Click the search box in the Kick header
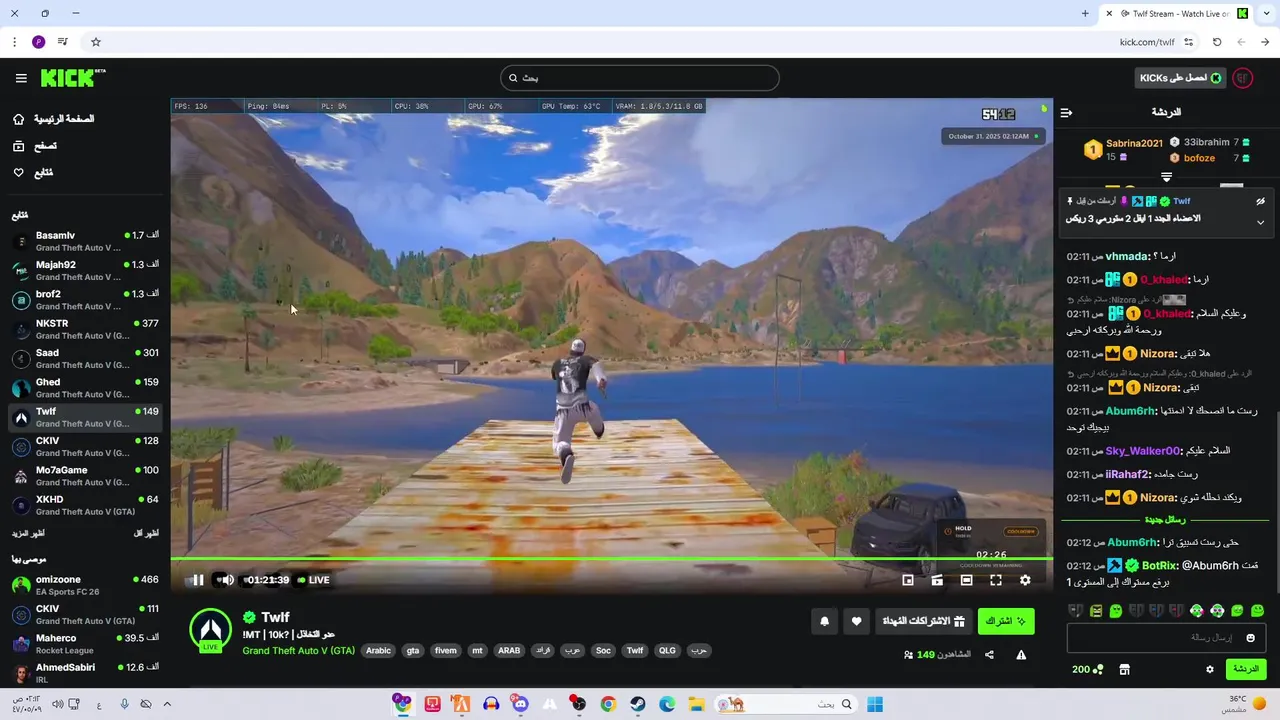 pos(640,78)
